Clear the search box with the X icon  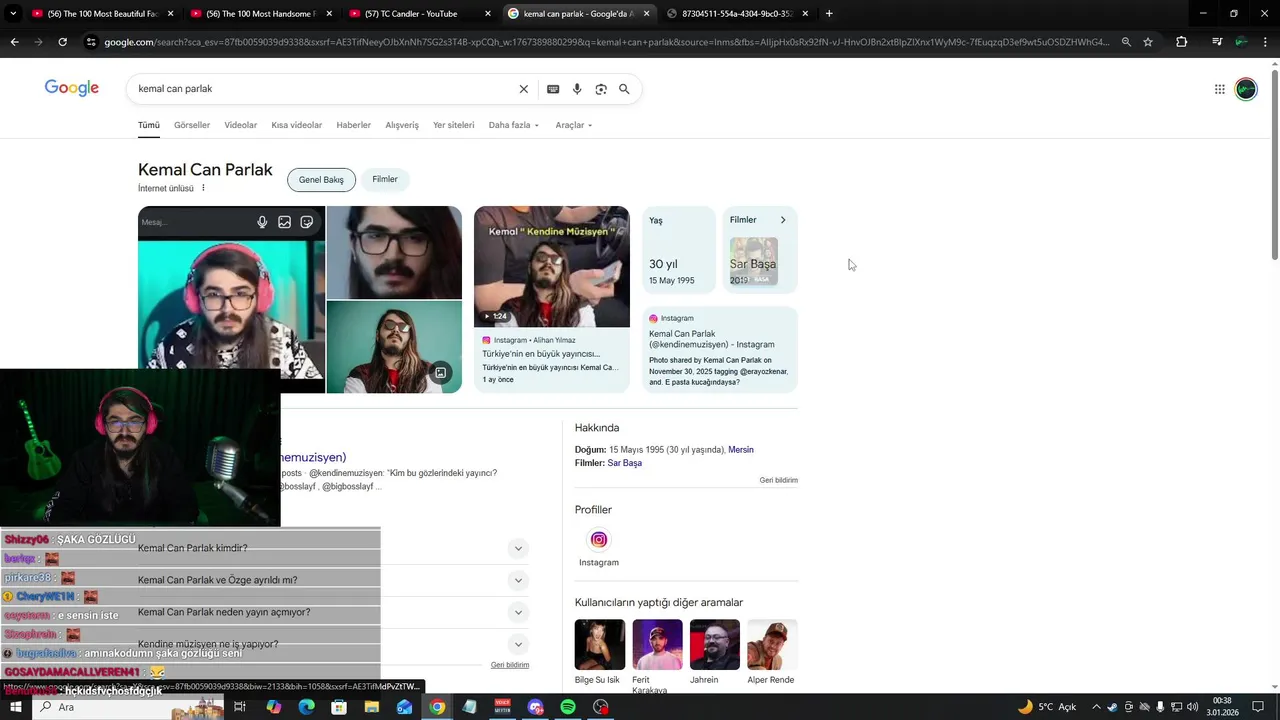[523, 89]
